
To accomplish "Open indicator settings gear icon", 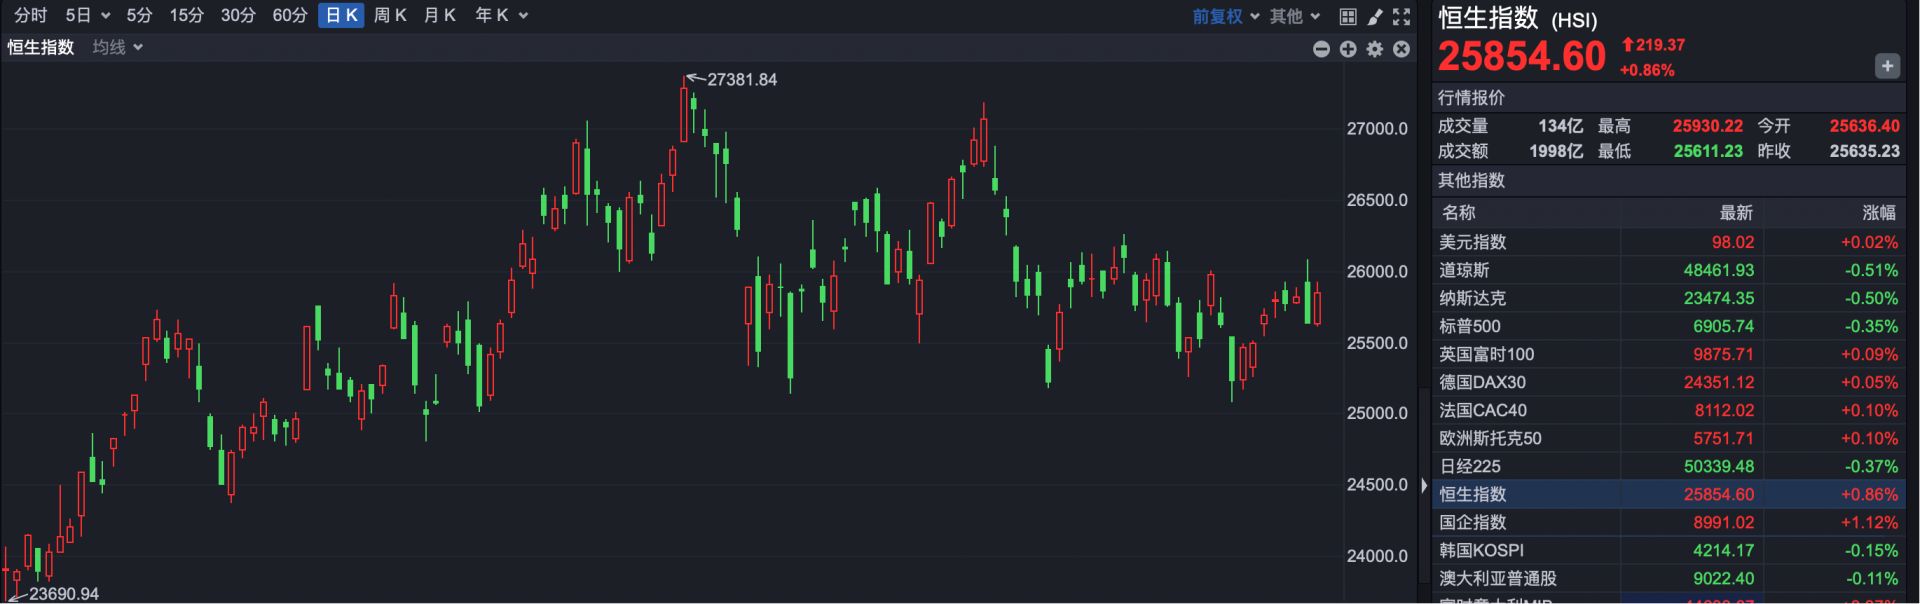I will tap(1375, 49).
